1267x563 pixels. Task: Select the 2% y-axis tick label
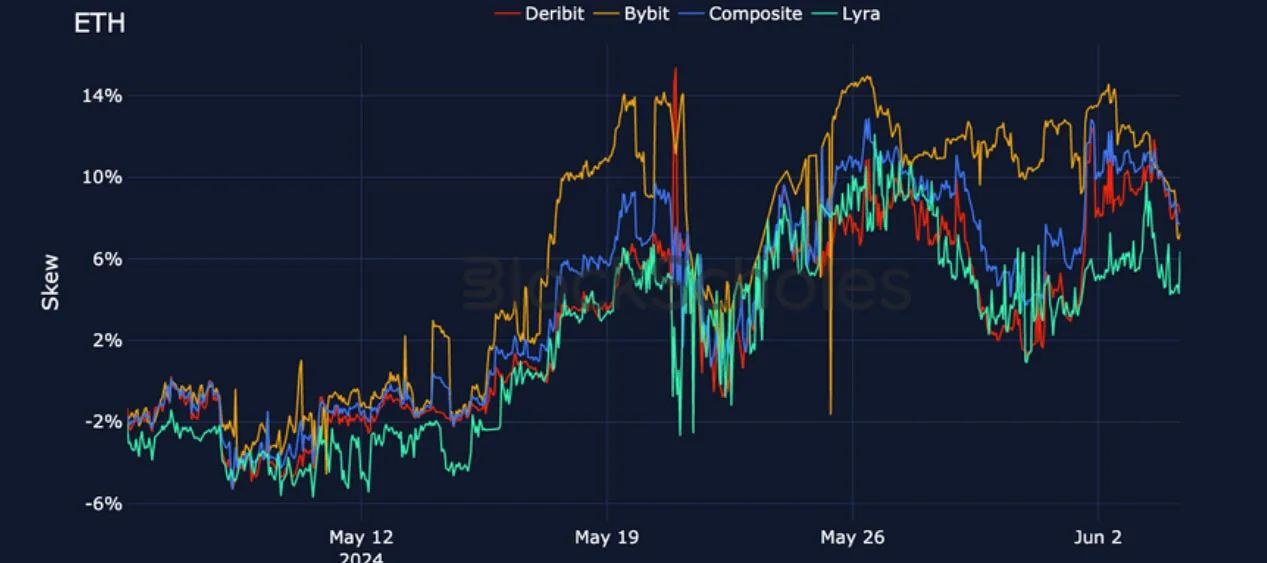[109, 340]
